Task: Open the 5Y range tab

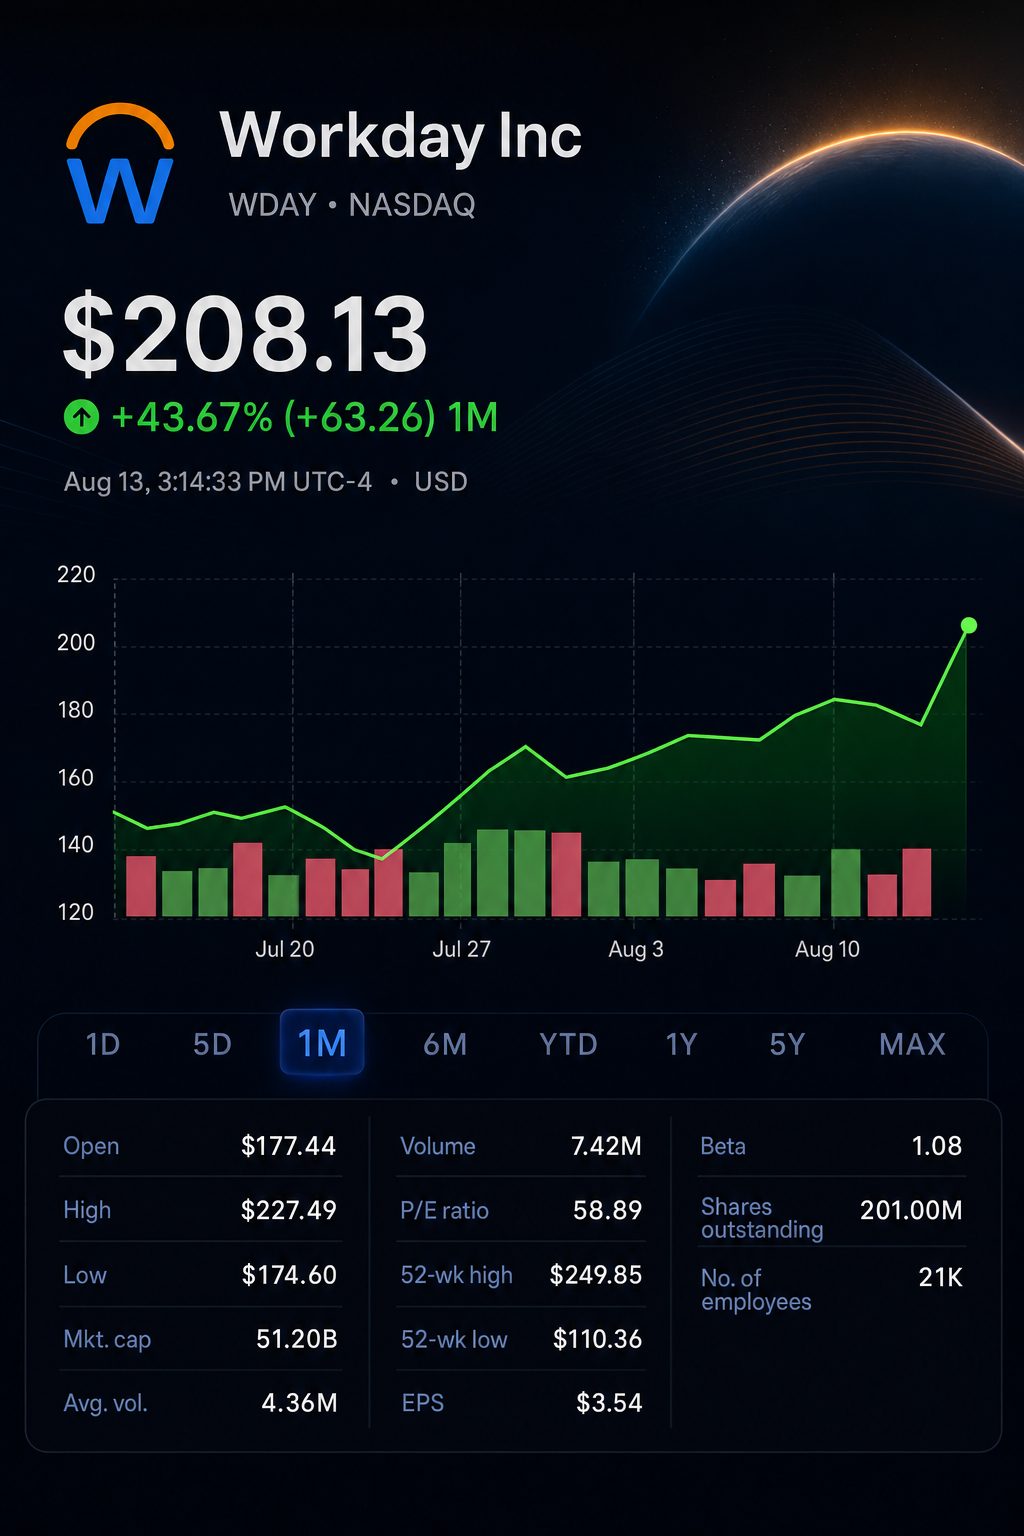Action: click(787, 1044)
